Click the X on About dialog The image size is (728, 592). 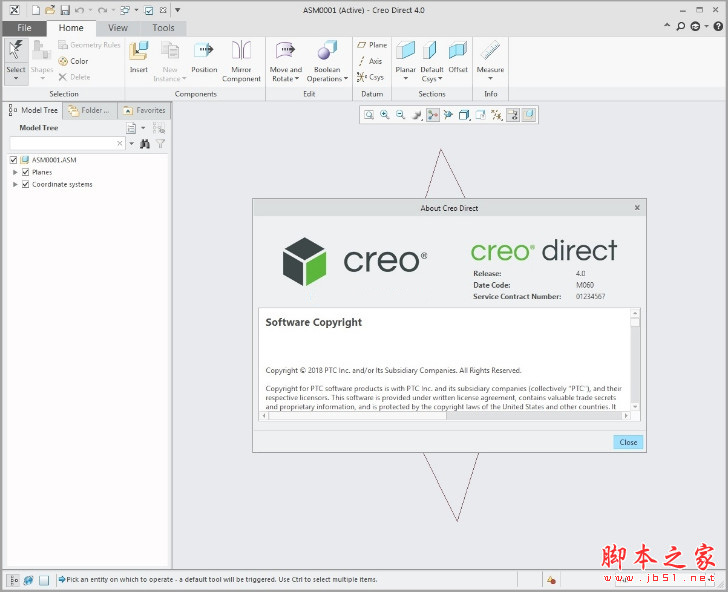coord(637,208)
